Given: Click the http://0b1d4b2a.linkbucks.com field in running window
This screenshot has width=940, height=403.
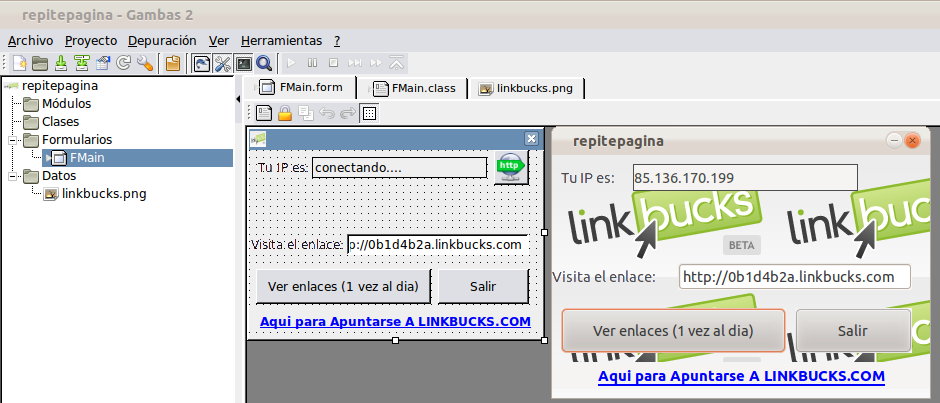Looking at the screenshot, I should [x=794, y=277].
